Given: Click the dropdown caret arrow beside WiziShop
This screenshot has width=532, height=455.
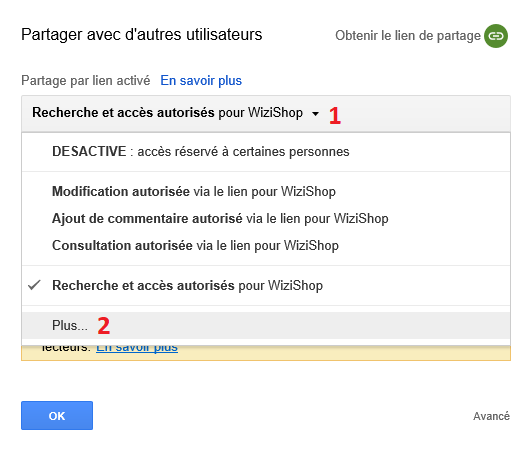Looking at the screenshot, I should pos(315,114).
